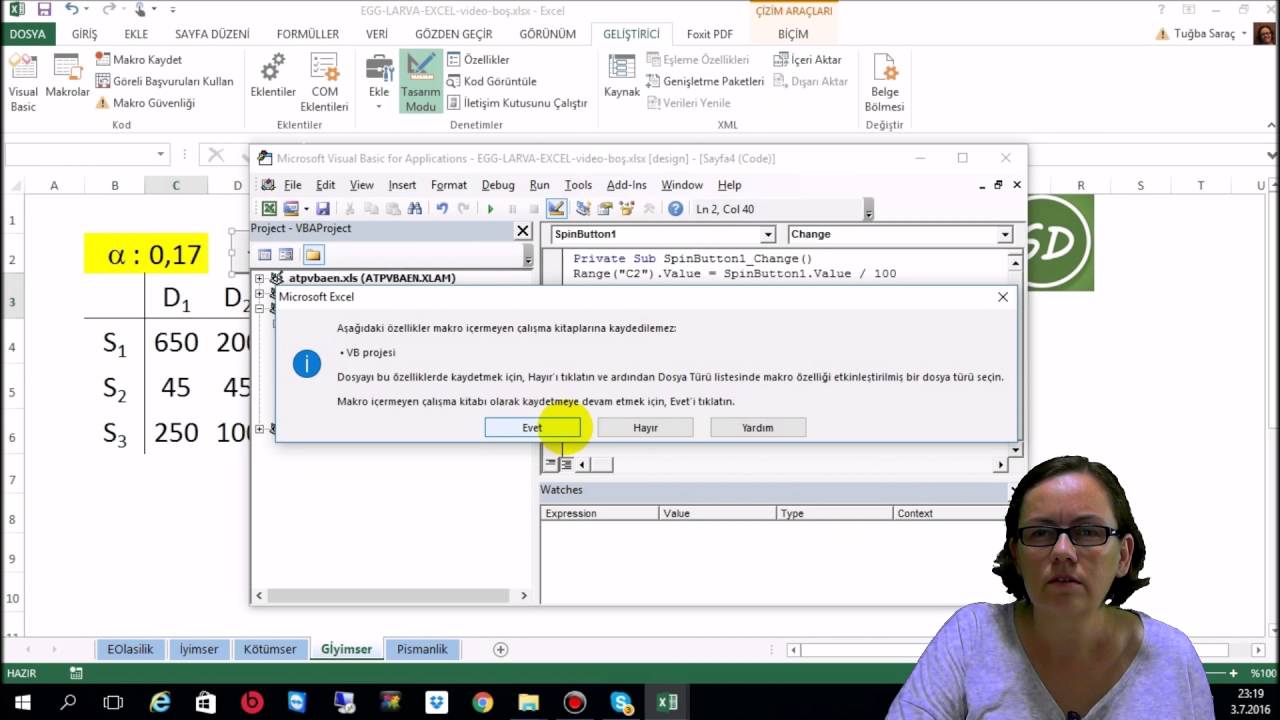Open Insert UserForm dropdown arrow

tap(304, 209)
